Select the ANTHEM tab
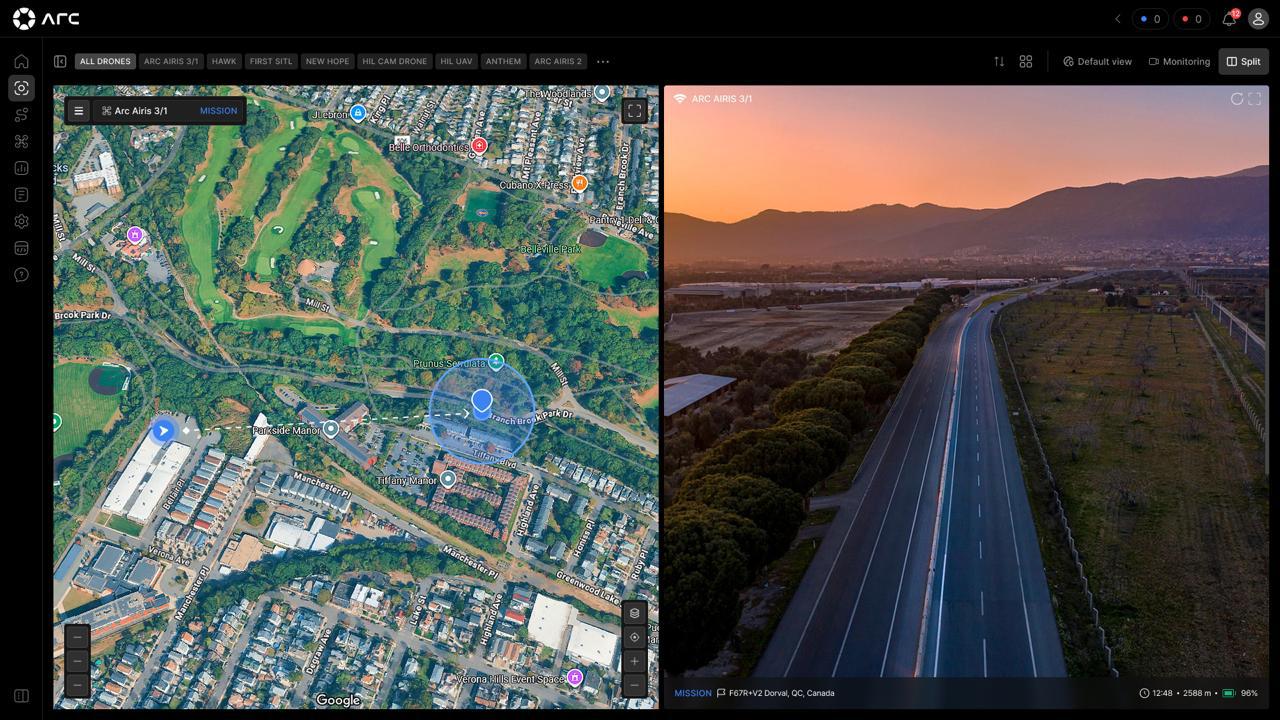The width and height of the screenshot is (1280, 720). coord(503,61)
